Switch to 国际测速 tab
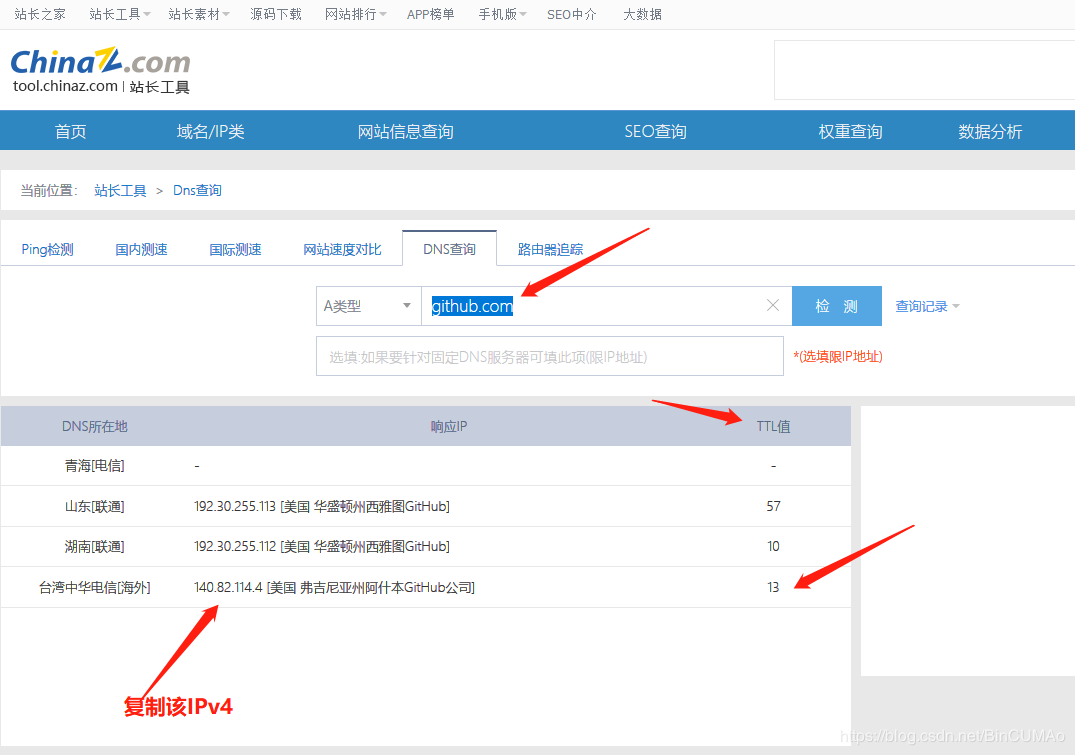 [235, 249]
